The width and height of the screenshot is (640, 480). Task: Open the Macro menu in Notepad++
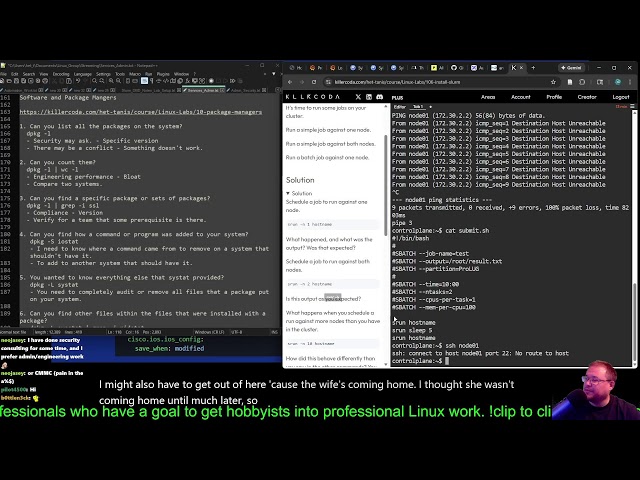tap(135, 74)
